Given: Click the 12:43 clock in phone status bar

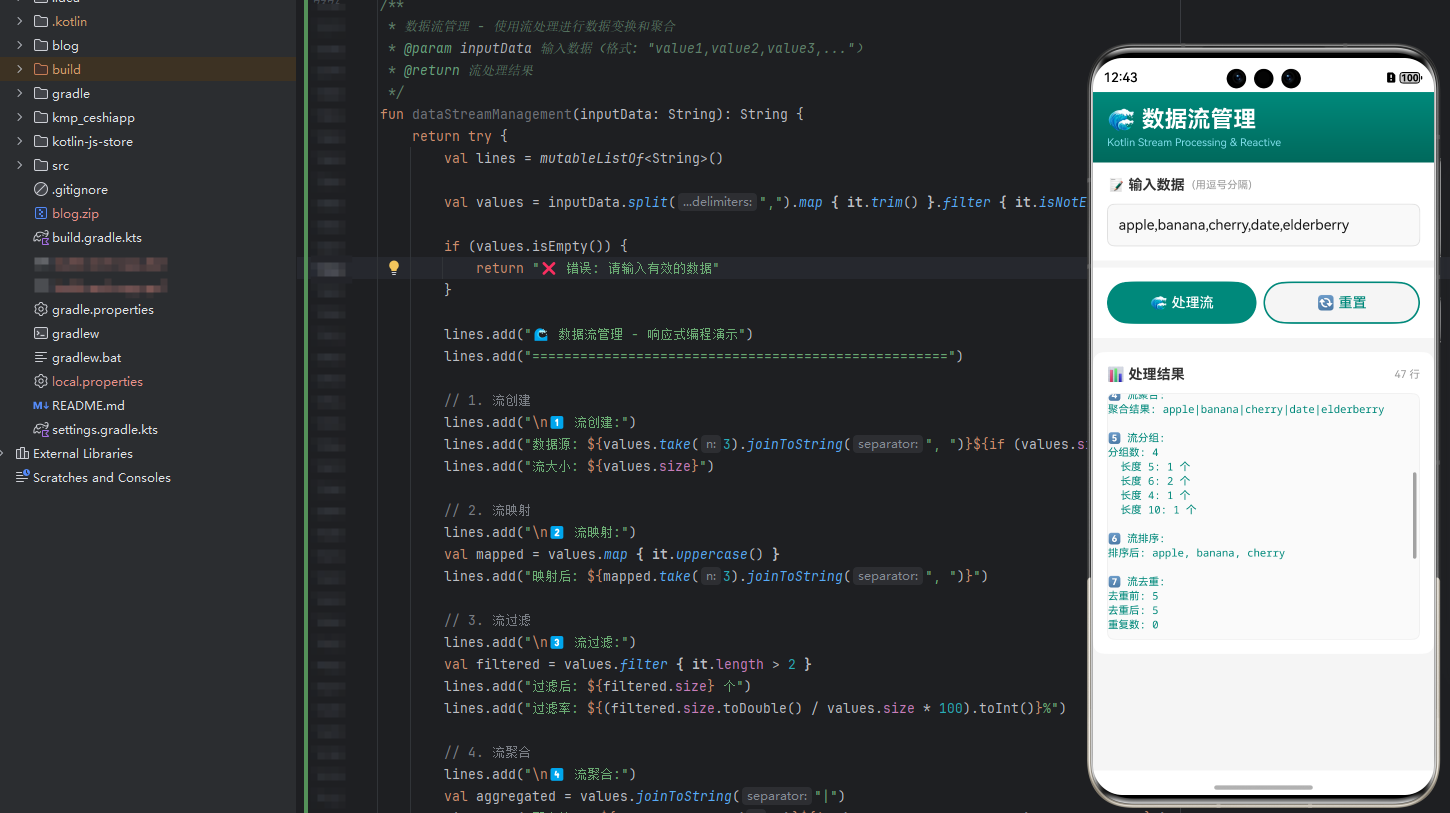Looking at the screenshot, I should [x=1121, y=77].
